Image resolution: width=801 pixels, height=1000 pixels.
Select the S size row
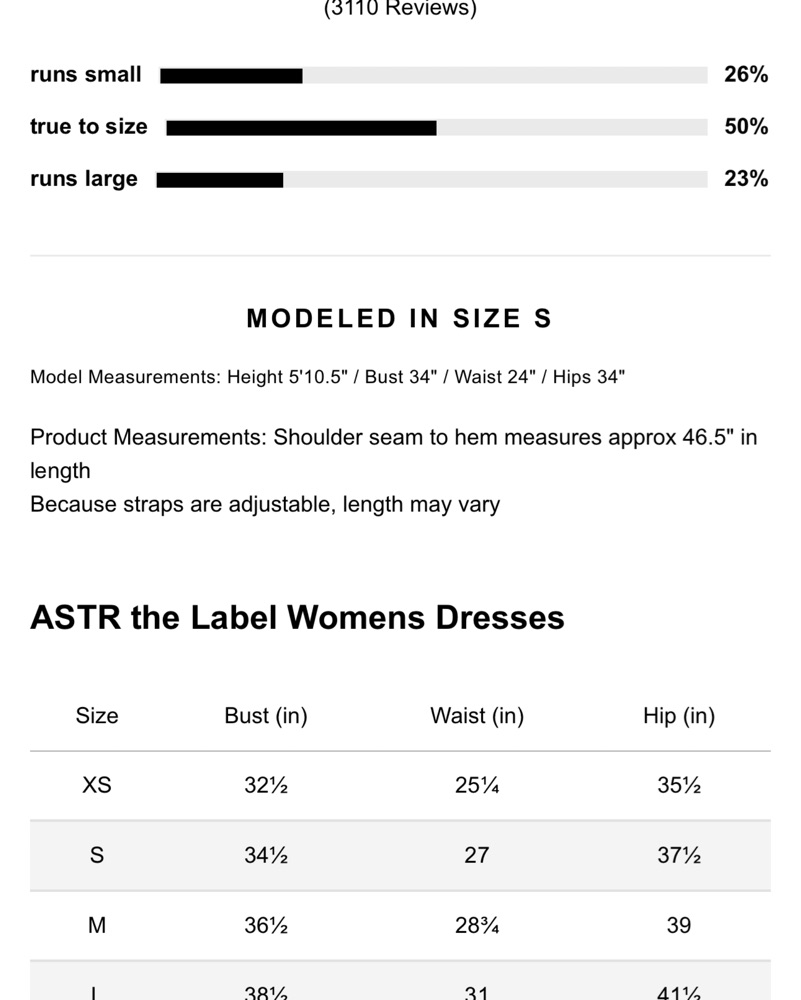tap(400, 855)
